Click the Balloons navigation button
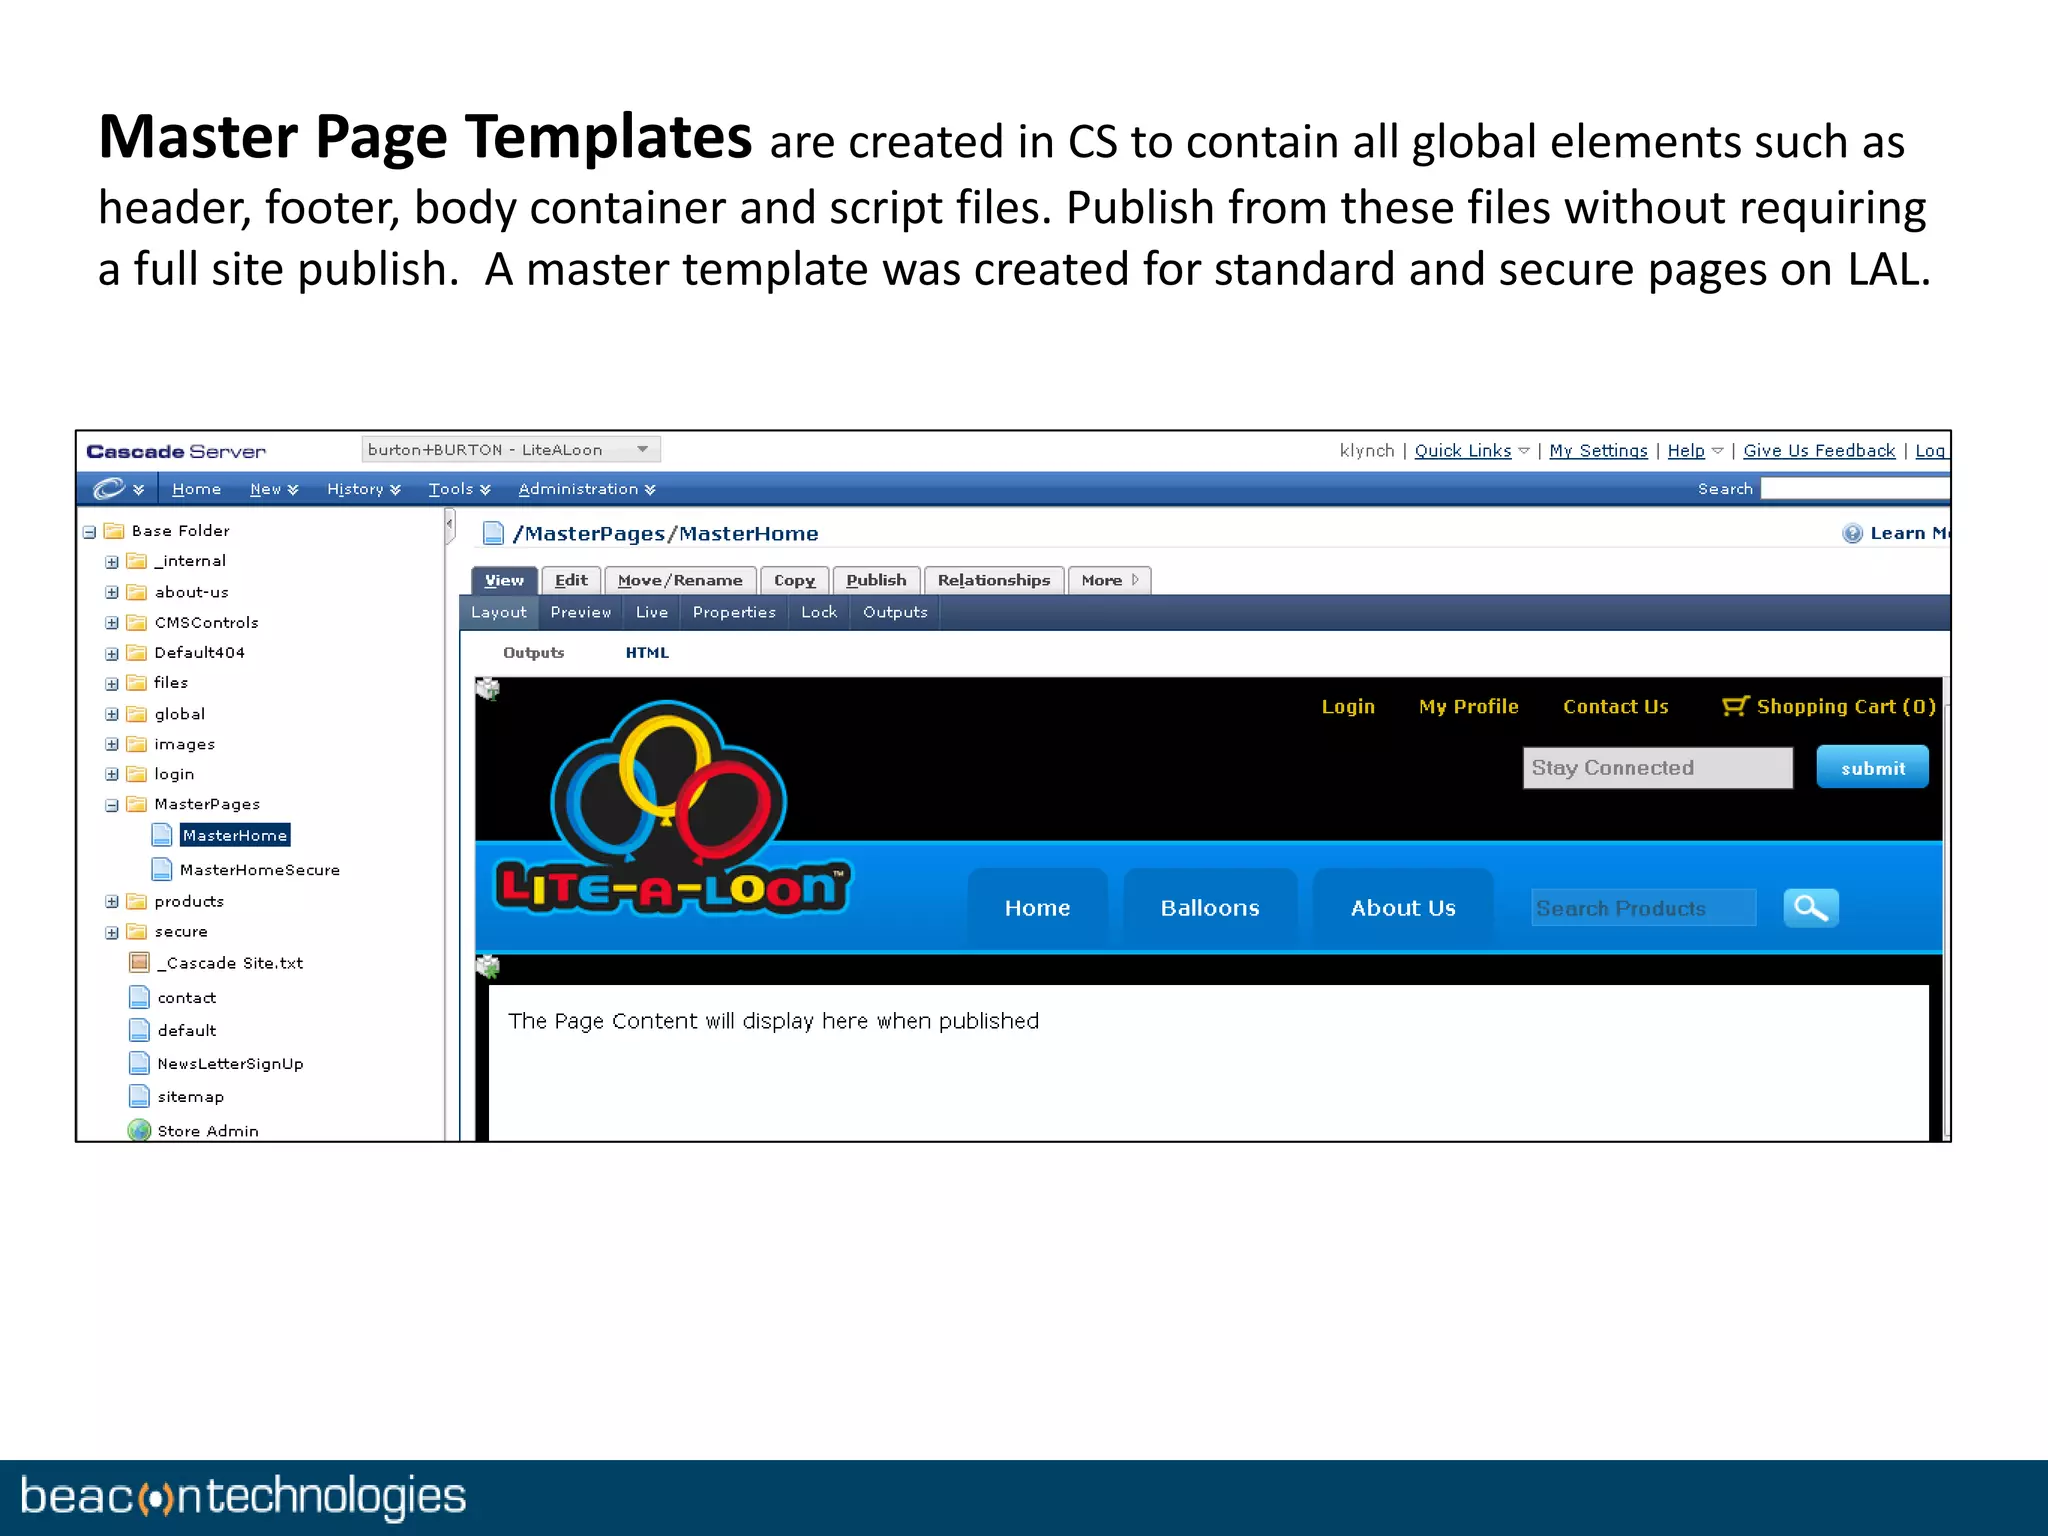The height and width of the screenshot is (1536, 2048). pos(1210,908)
